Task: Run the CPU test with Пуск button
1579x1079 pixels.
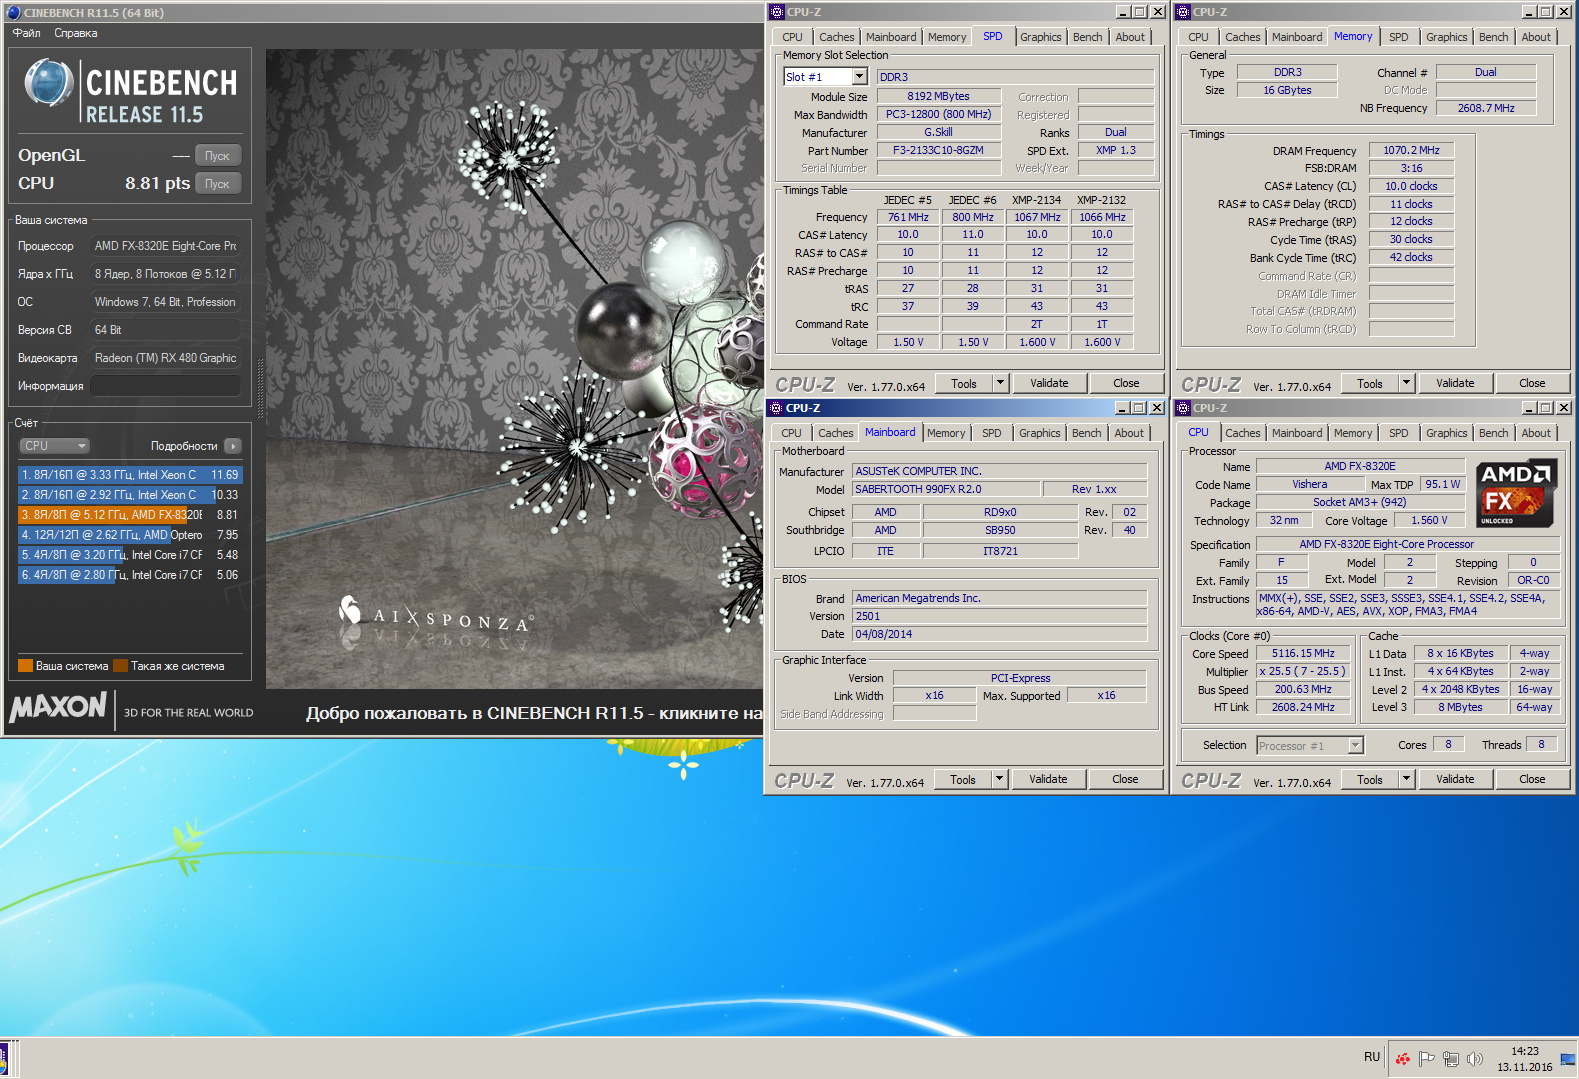Action: (218, 184)
